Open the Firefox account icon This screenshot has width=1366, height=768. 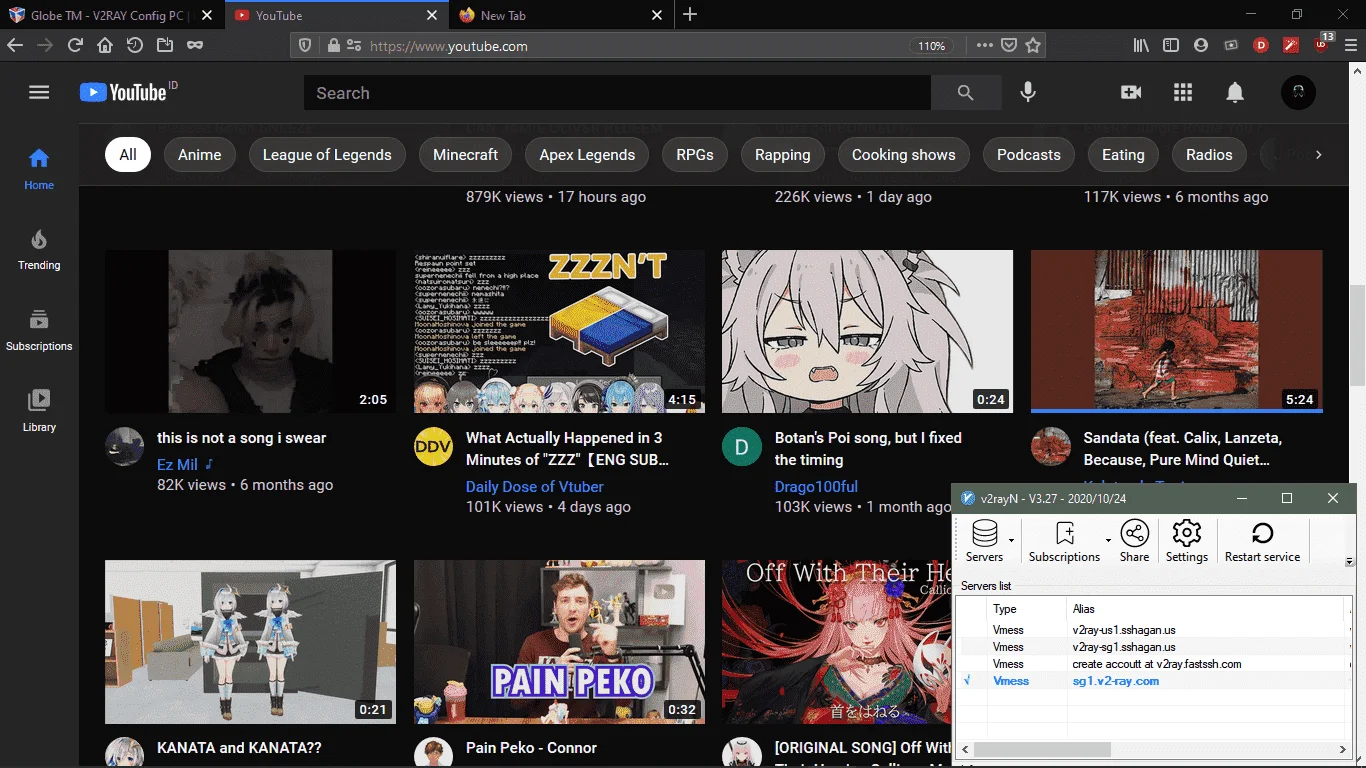(x=1201, y=45)
